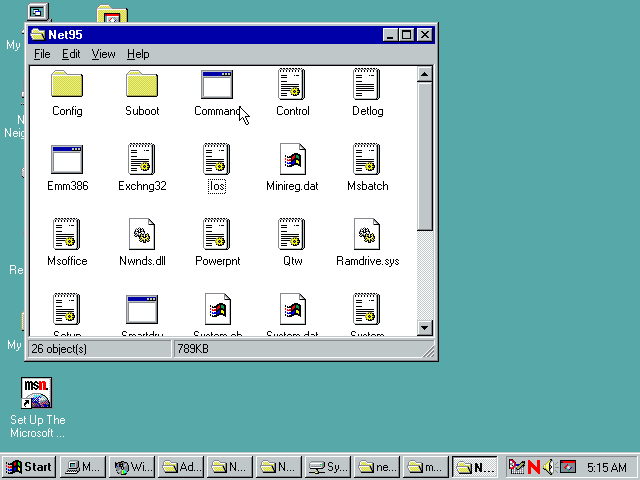This screenshot has width=640, height=480.
Task: Click the scrollbar up arrow
Action: pyautogui.click(x=424, y=73)
